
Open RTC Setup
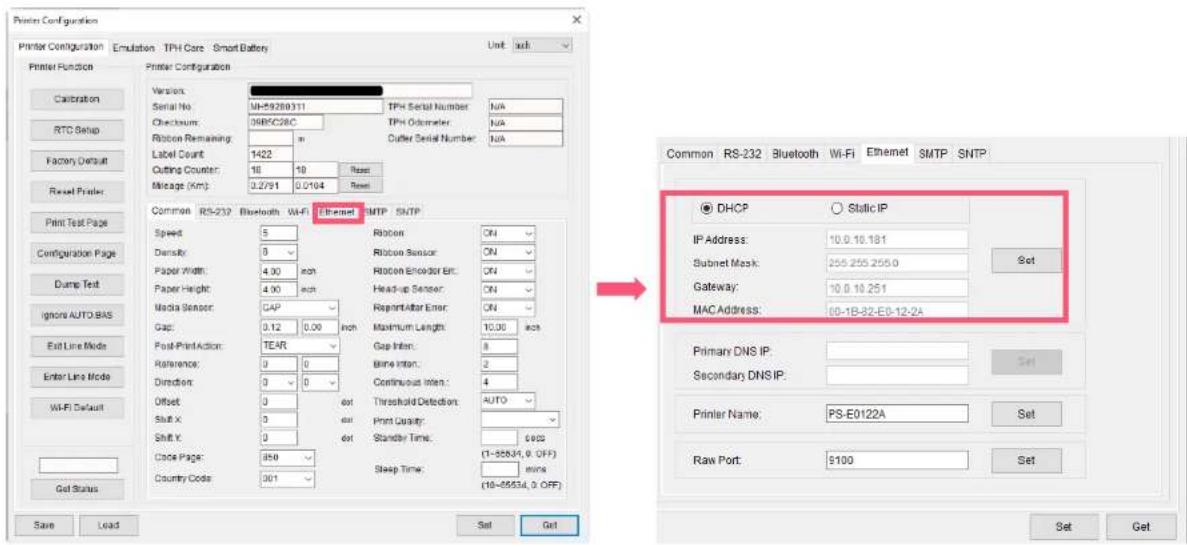coord(76,130)
